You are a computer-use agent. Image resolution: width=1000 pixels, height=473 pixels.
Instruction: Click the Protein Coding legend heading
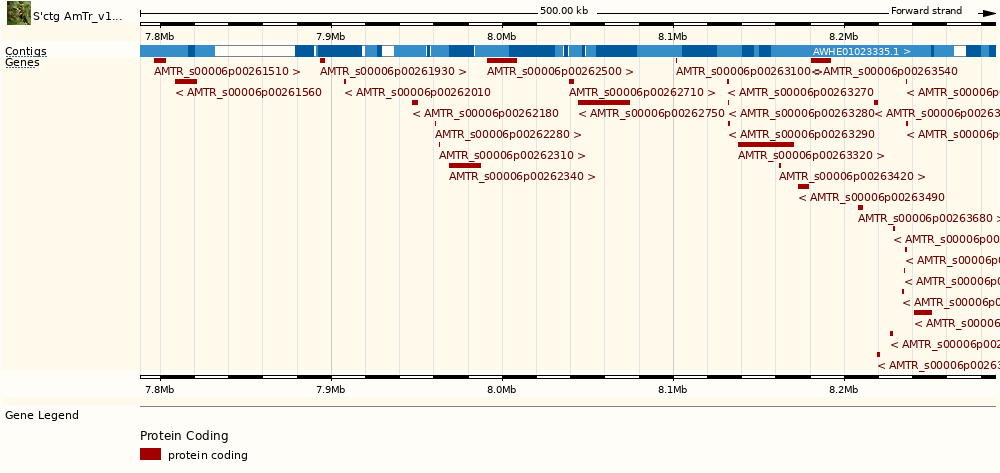point(184,436)
